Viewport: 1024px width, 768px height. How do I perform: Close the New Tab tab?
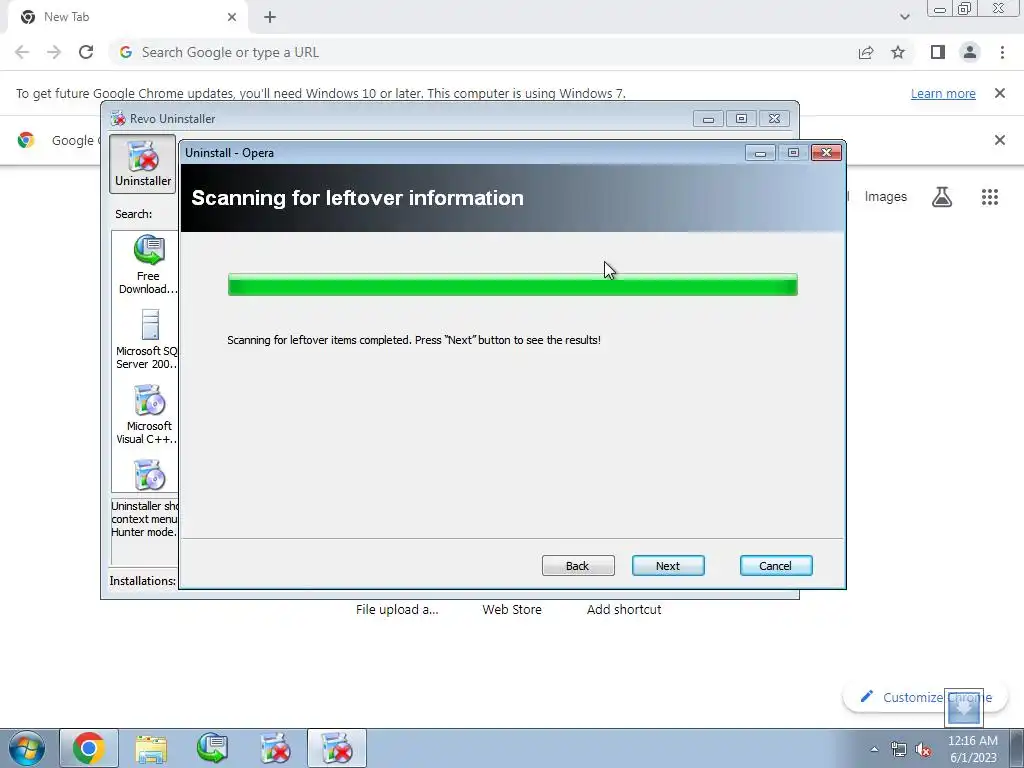click(x=232, y=17)
